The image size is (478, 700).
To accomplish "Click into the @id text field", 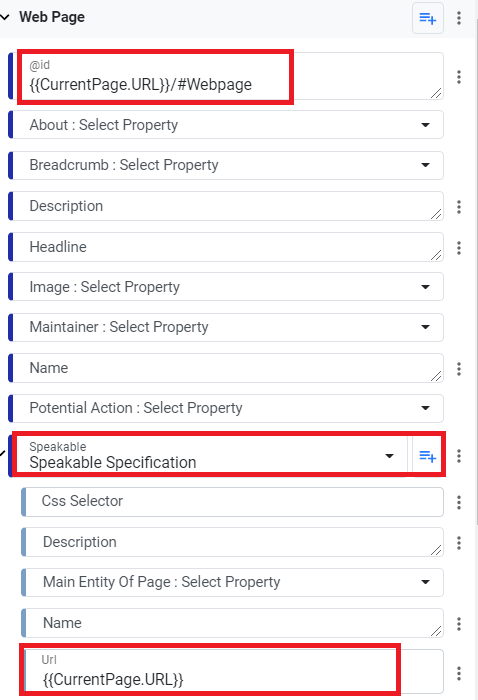I will click(228, 76).
